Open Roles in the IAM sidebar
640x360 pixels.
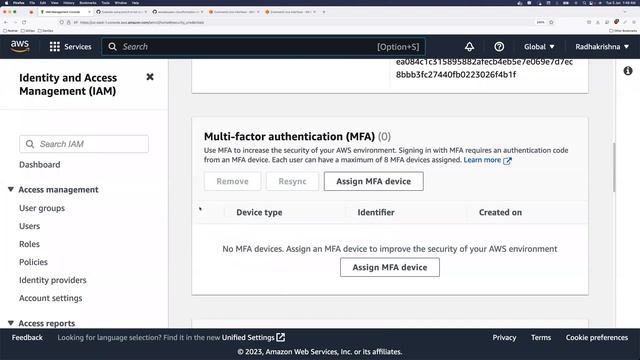tap(29, 244)
